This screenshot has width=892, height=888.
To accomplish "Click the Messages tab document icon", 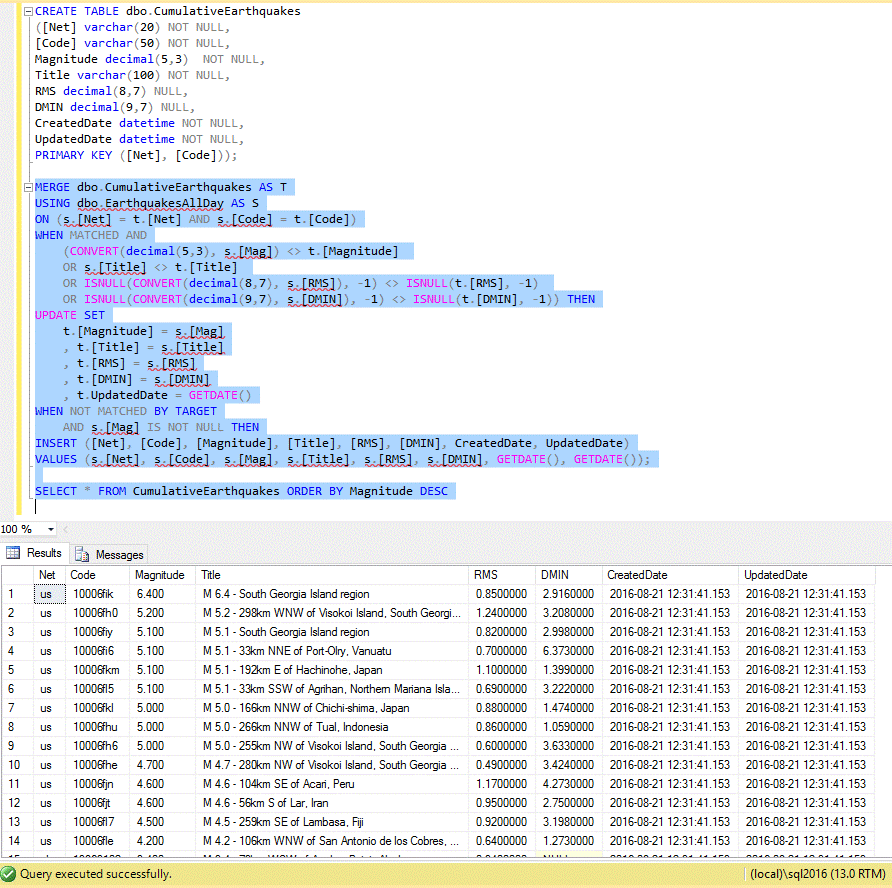I will pyautogui.click(x=82, y=554).
